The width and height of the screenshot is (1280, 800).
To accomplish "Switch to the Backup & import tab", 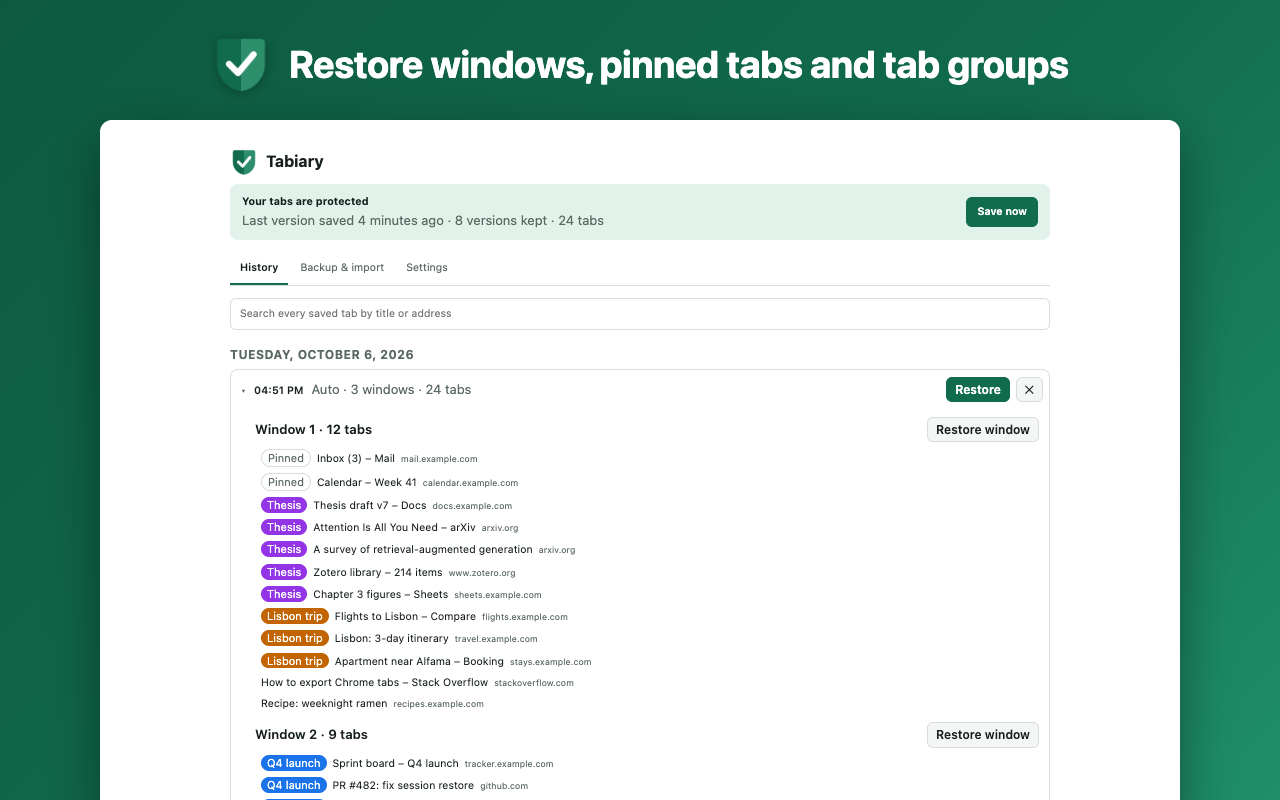I will [342, 268].
